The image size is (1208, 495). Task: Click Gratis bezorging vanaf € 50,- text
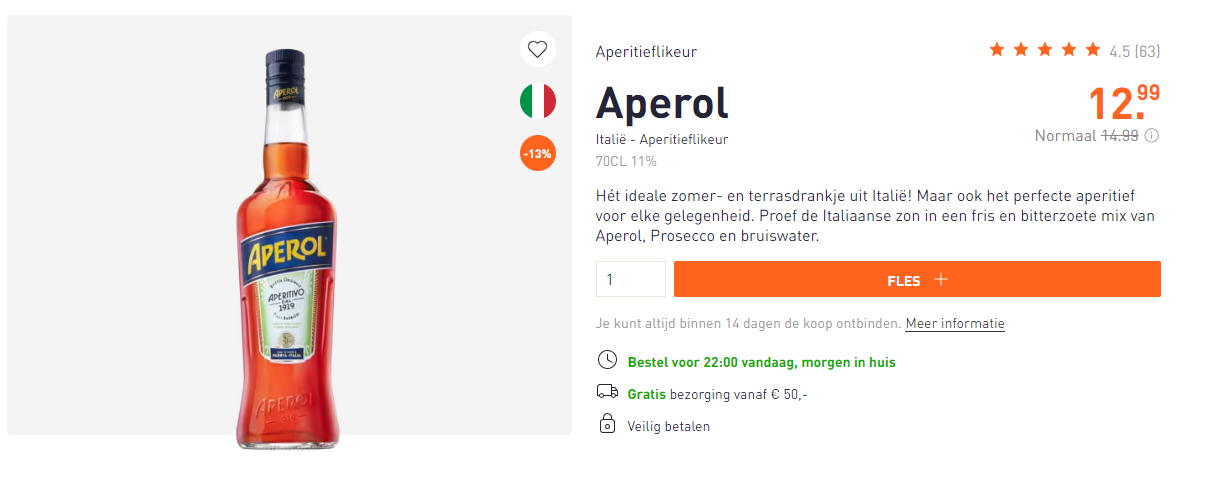pyautogui.click(x=717, y=394)
